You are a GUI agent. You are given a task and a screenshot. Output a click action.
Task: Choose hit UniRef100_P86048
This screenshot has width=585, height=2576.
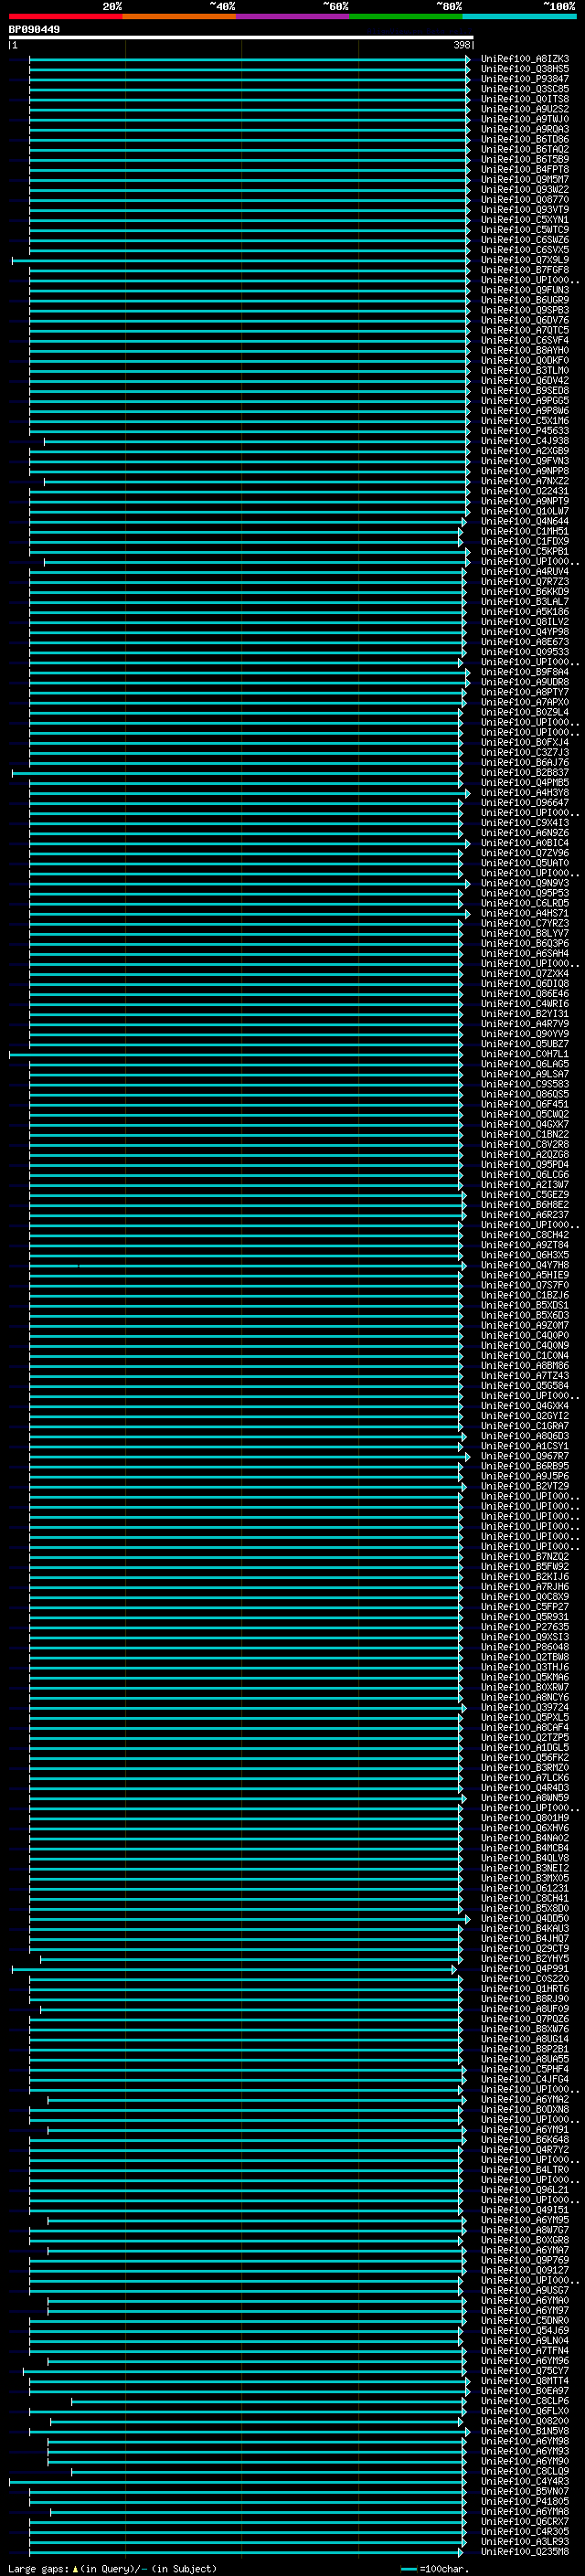point(525,1647)
